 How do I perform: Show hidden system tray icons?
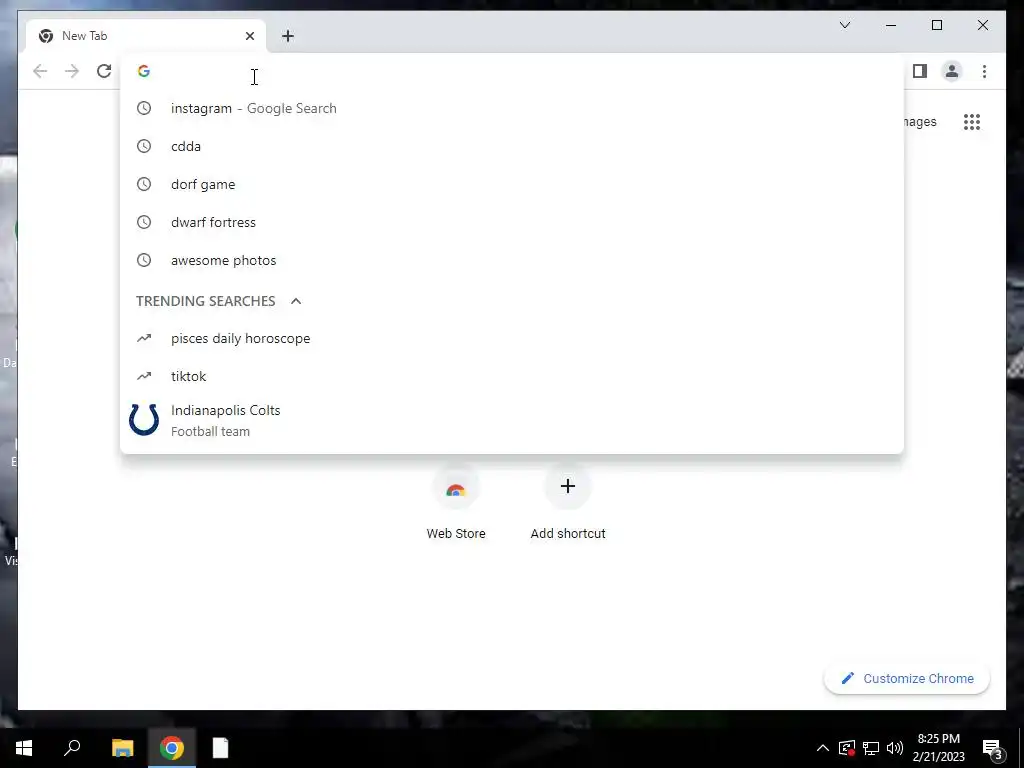(x=823, y=748)
